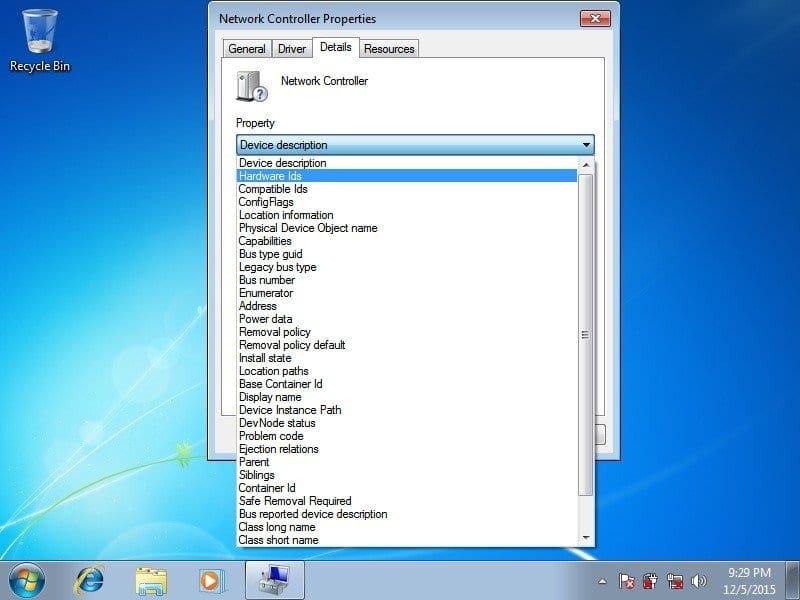800x600 pixels.
Task: Open the Action Center flag icon
Action: click(x=627, y=581)
